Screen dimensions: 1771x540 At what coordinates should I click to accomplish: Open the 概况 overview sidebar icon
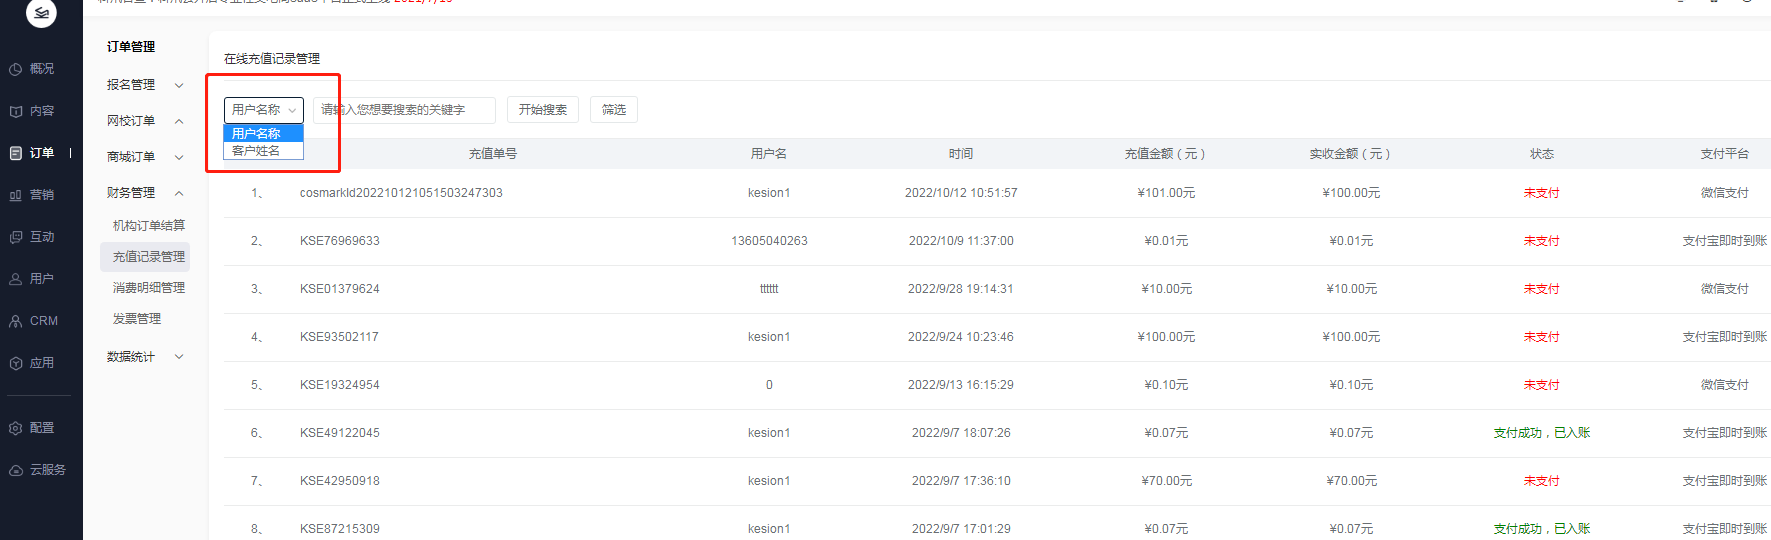click(16, 69)
